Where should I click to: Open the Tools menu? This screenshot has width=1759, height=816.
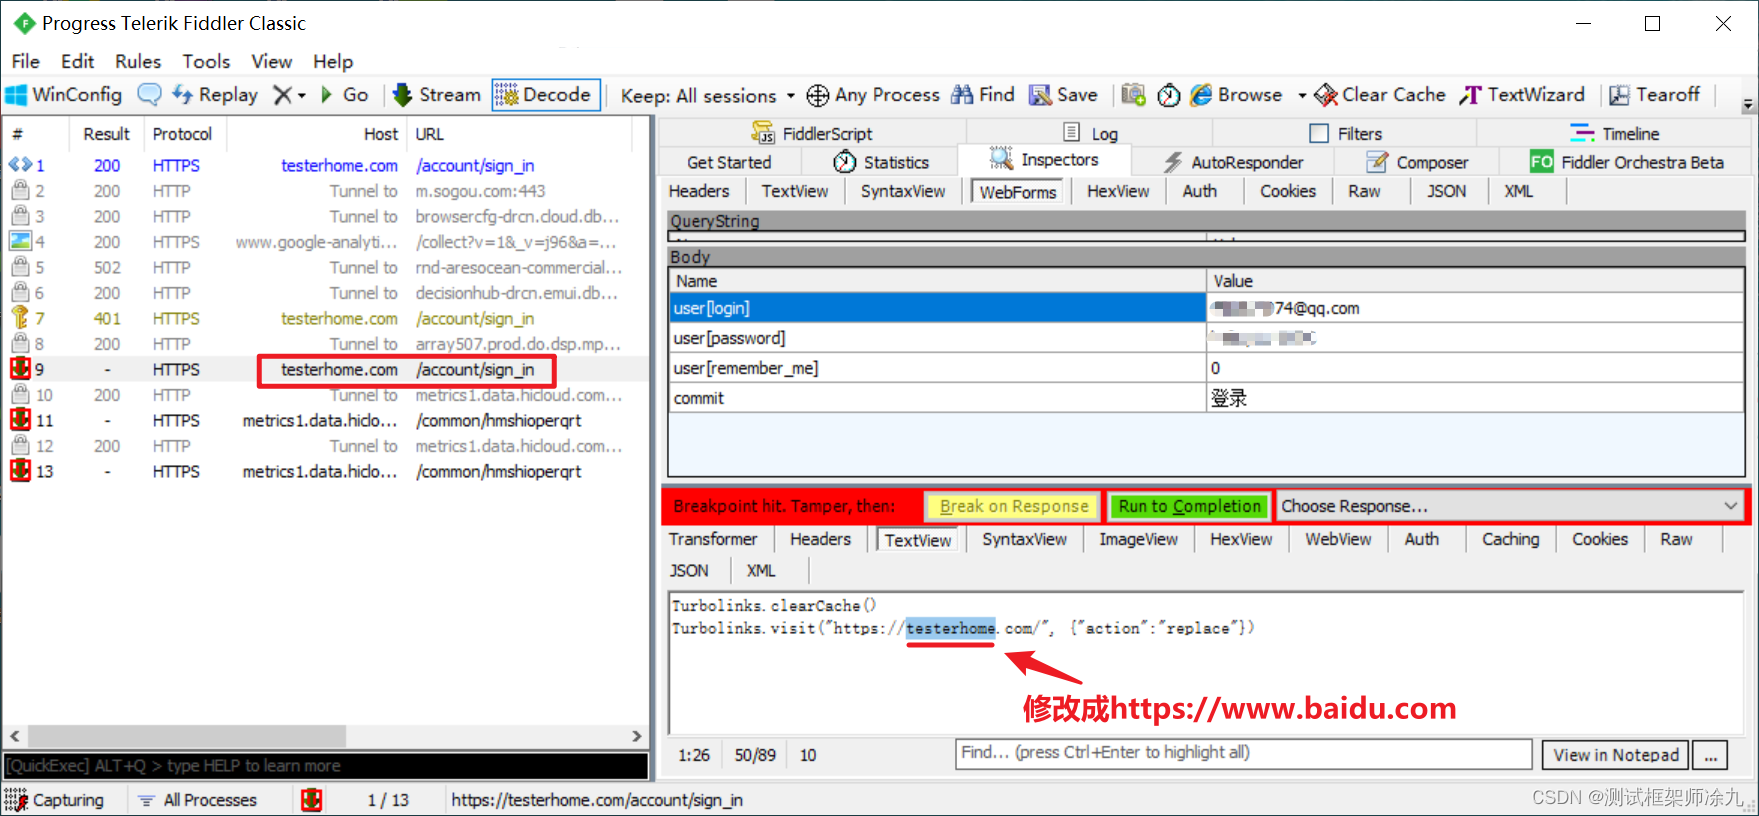[x=206, y=61]
